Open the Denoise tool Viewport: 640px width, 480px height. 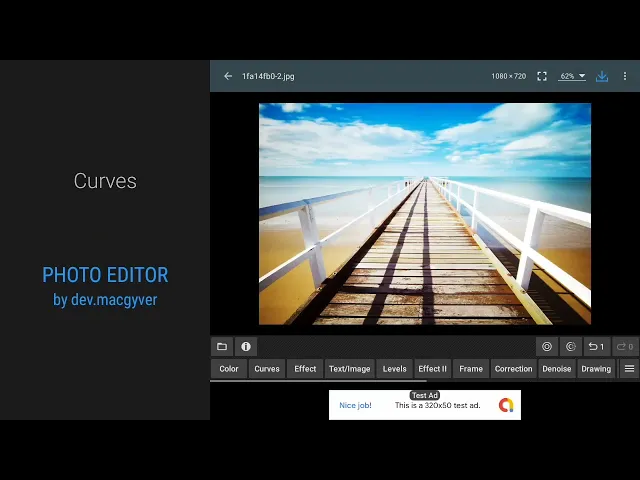pyautogui.click(x=557, y=369)
